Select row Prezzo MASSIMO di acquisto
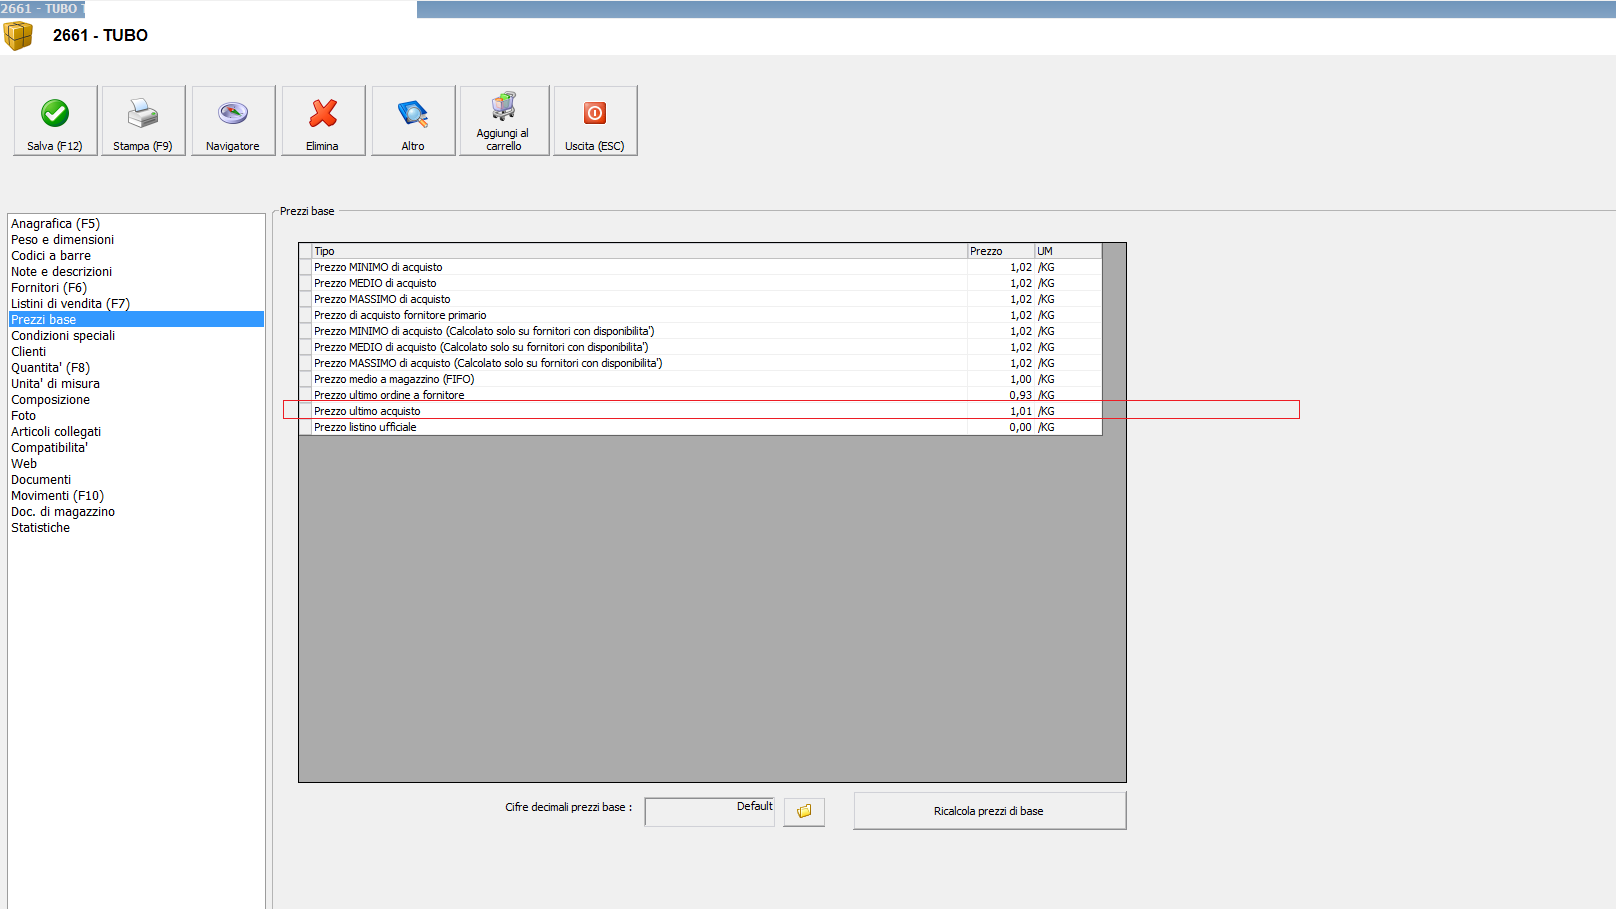The height and width of the screenshot is (909, 1616). tap(700, 299)
